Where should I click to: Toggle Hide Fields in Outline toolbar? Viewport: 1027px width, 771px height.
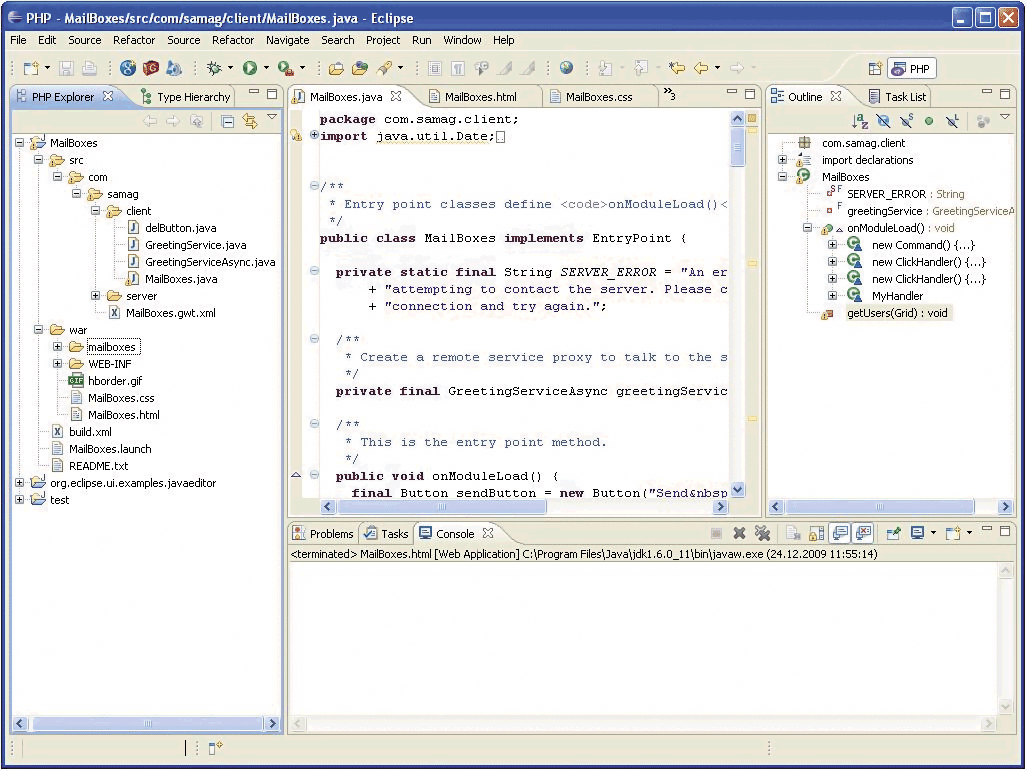click(x=883, y=121)
